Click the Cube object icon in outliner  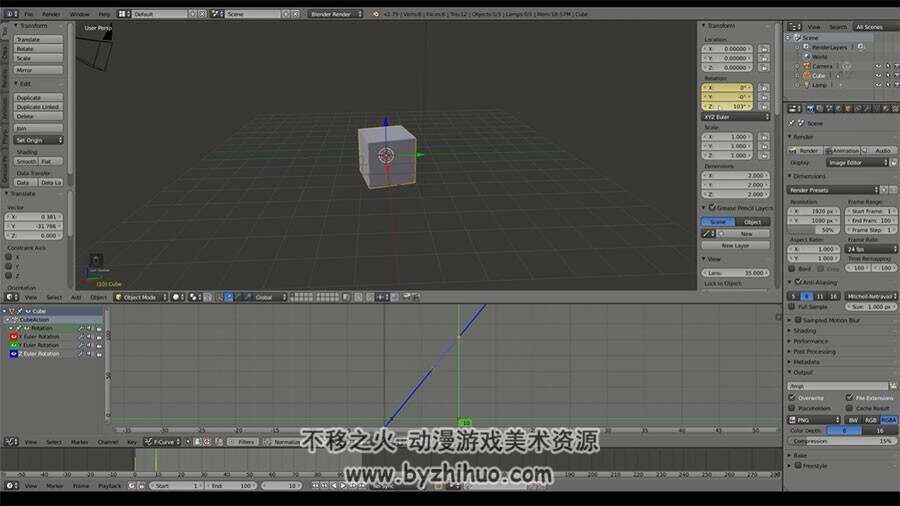pyautogui.click(x=806, y=75)
